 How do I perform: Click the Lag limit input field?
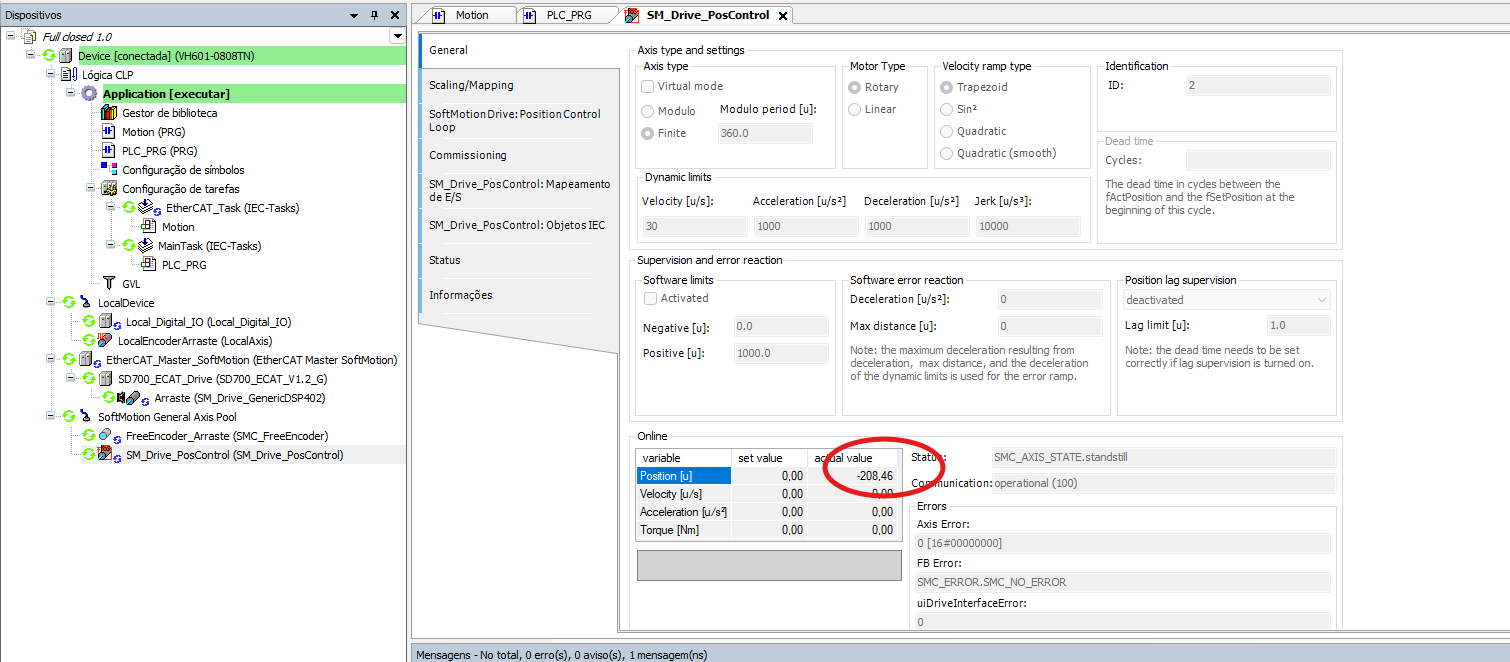pos(1297,325)
